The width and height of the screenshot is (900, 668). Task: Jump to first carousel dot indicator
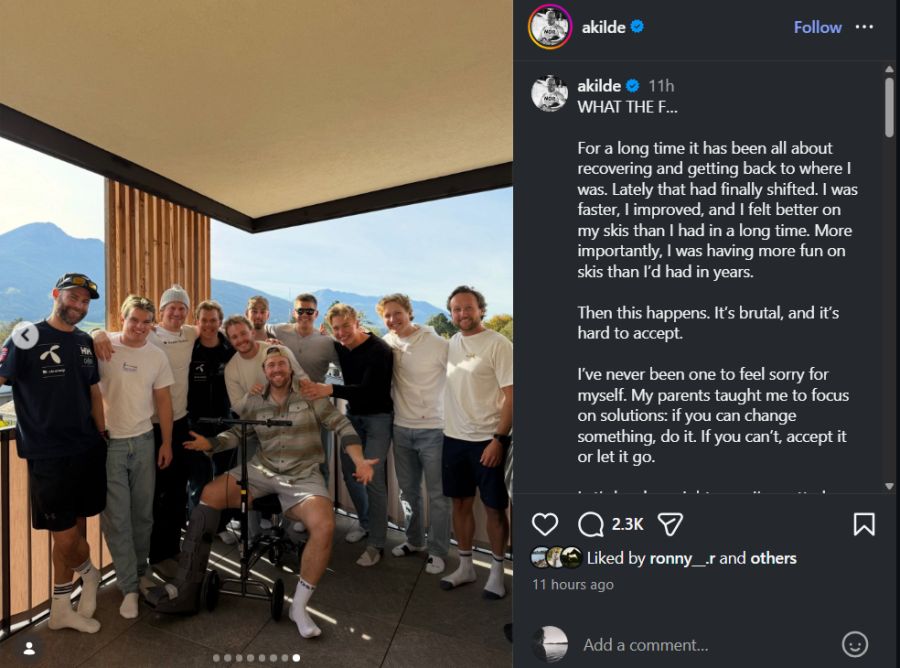[216, 658]
